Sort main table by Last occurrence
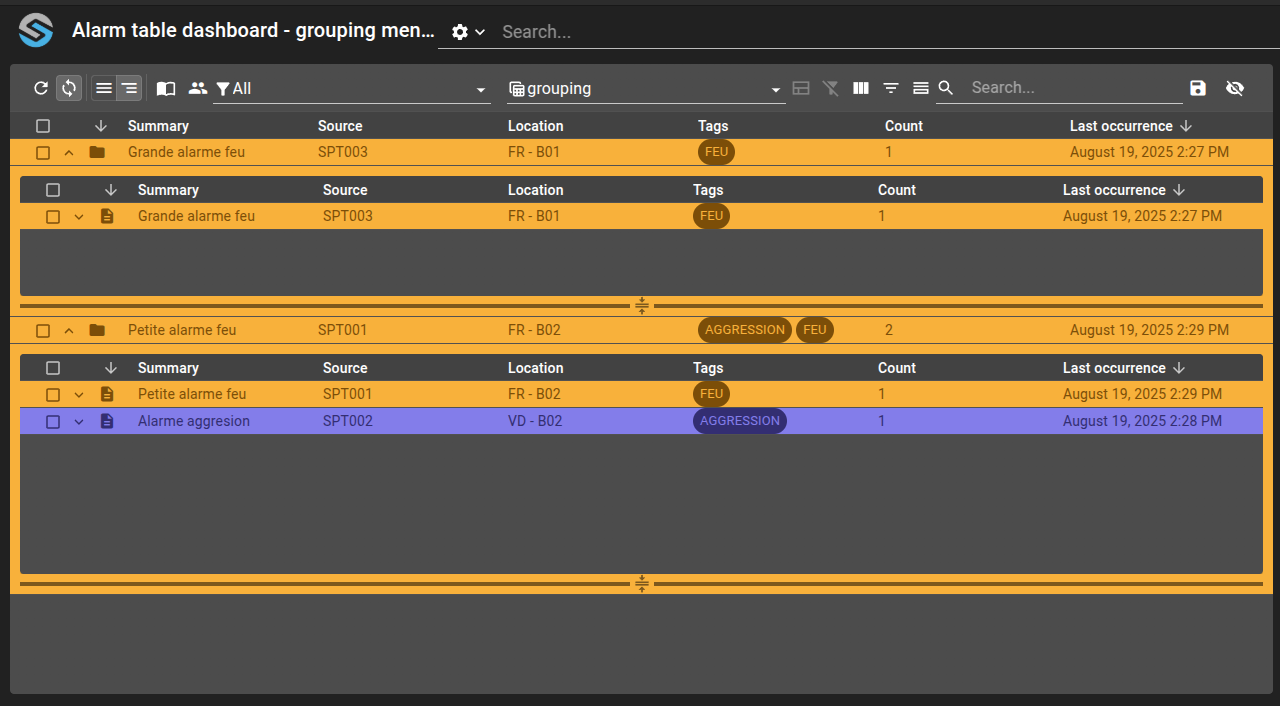1280x706 pixels. [1121, 126]
